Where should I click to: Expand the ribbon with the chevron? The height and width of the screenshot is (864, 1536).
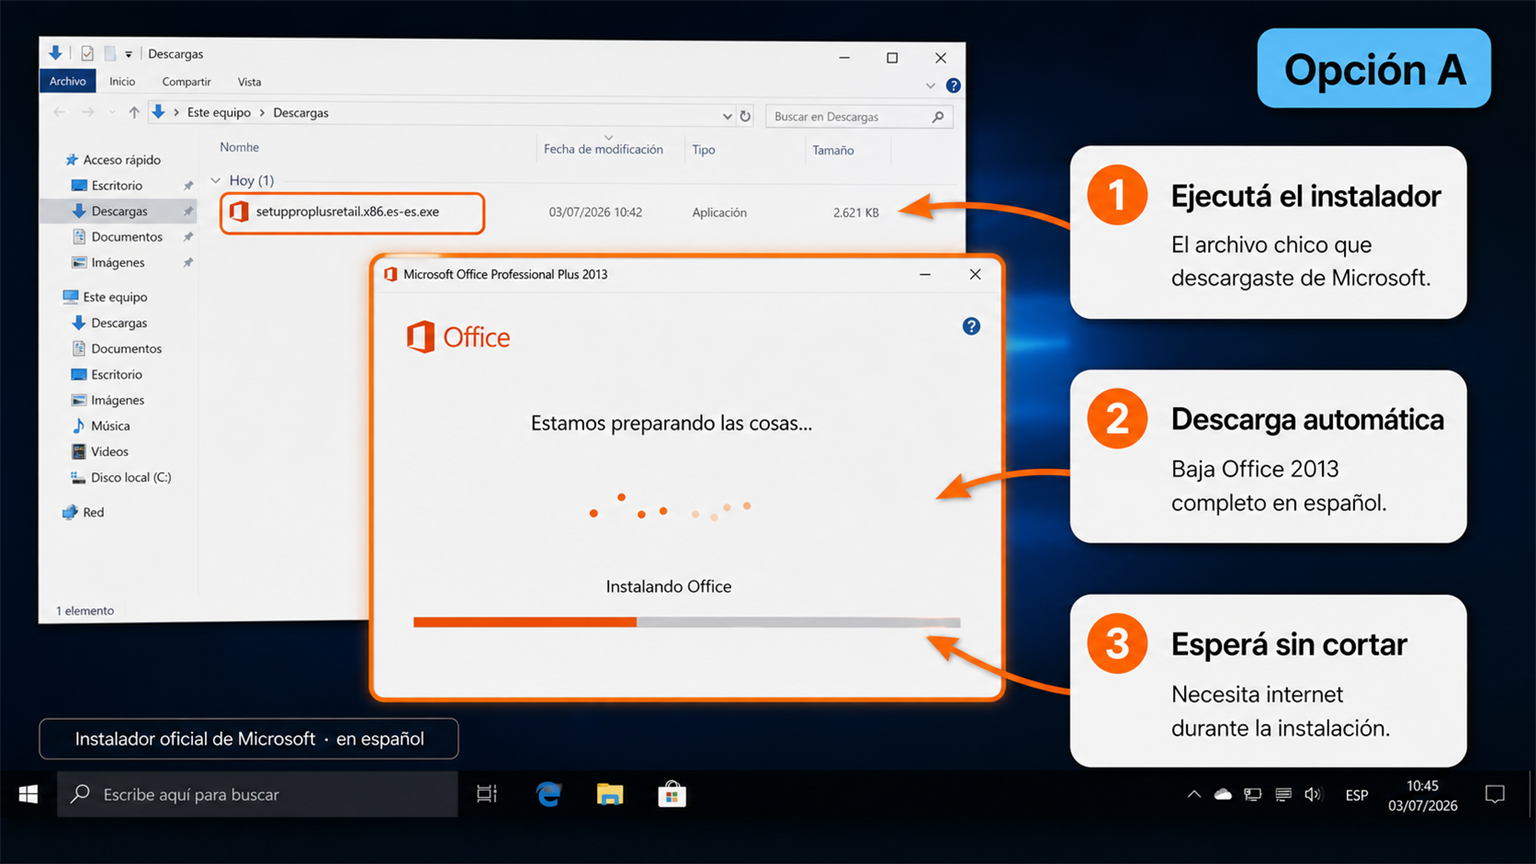(930, 86)
